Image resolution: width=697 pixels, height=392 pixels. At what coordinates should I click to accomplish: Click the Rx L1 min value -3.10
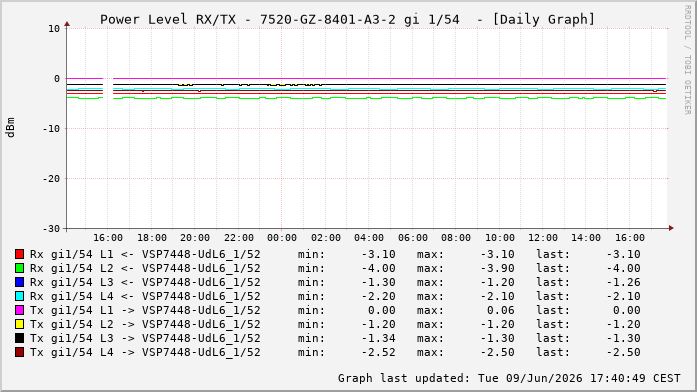(378, 254)
